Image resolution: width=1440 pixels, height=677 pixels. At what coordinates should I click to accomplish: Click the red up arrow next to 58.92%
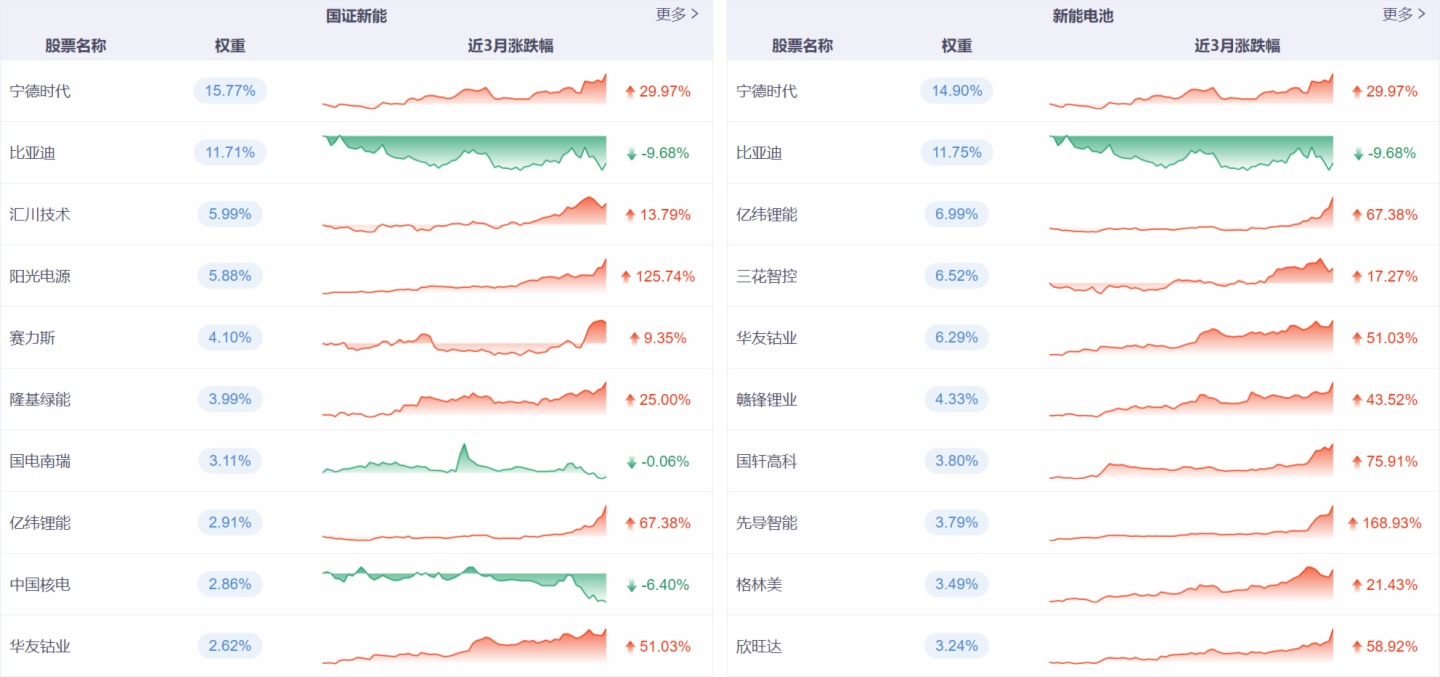point(1357,646)
